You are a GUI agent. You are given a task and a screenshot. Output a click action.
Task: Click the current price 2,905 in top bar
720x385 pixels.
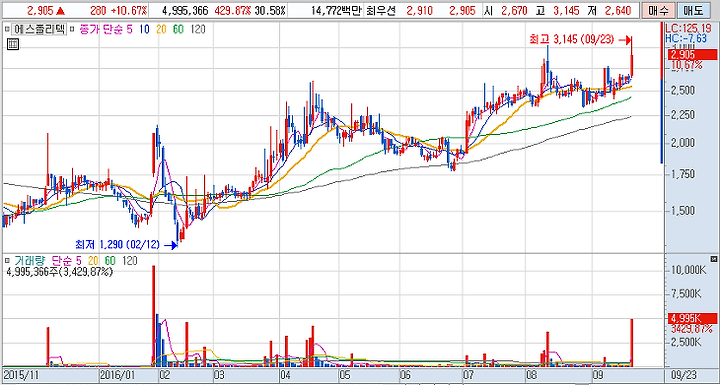coord(39,11)
